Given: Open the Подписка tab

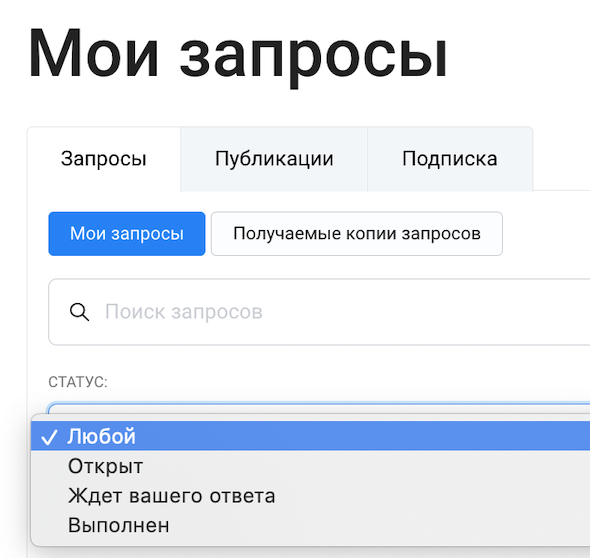Looking at the screenshot, I should pos(450,159).
